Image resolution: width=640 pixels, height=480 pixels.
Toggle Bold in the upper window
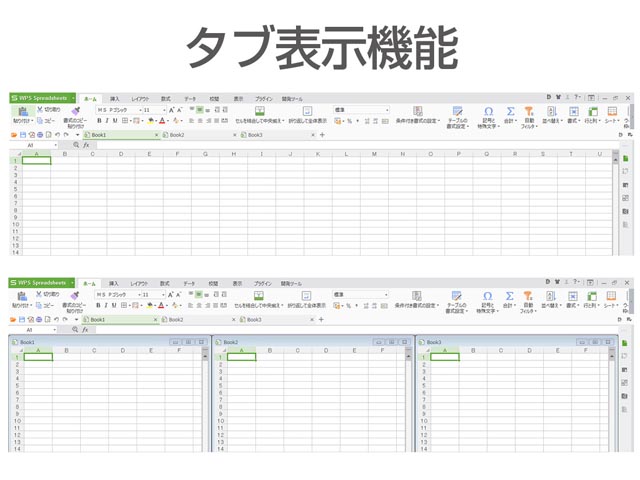[99, 121]
